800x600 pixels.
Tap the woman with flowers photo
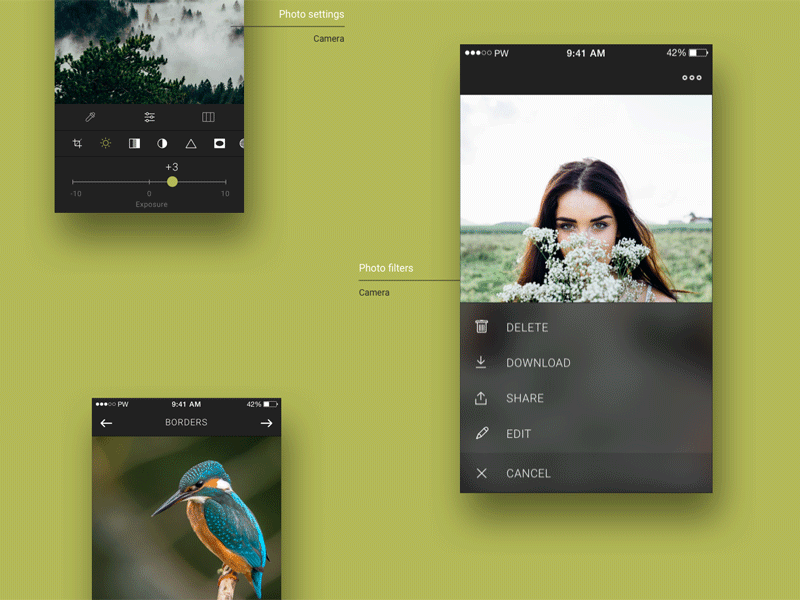(x=586, y=198)
